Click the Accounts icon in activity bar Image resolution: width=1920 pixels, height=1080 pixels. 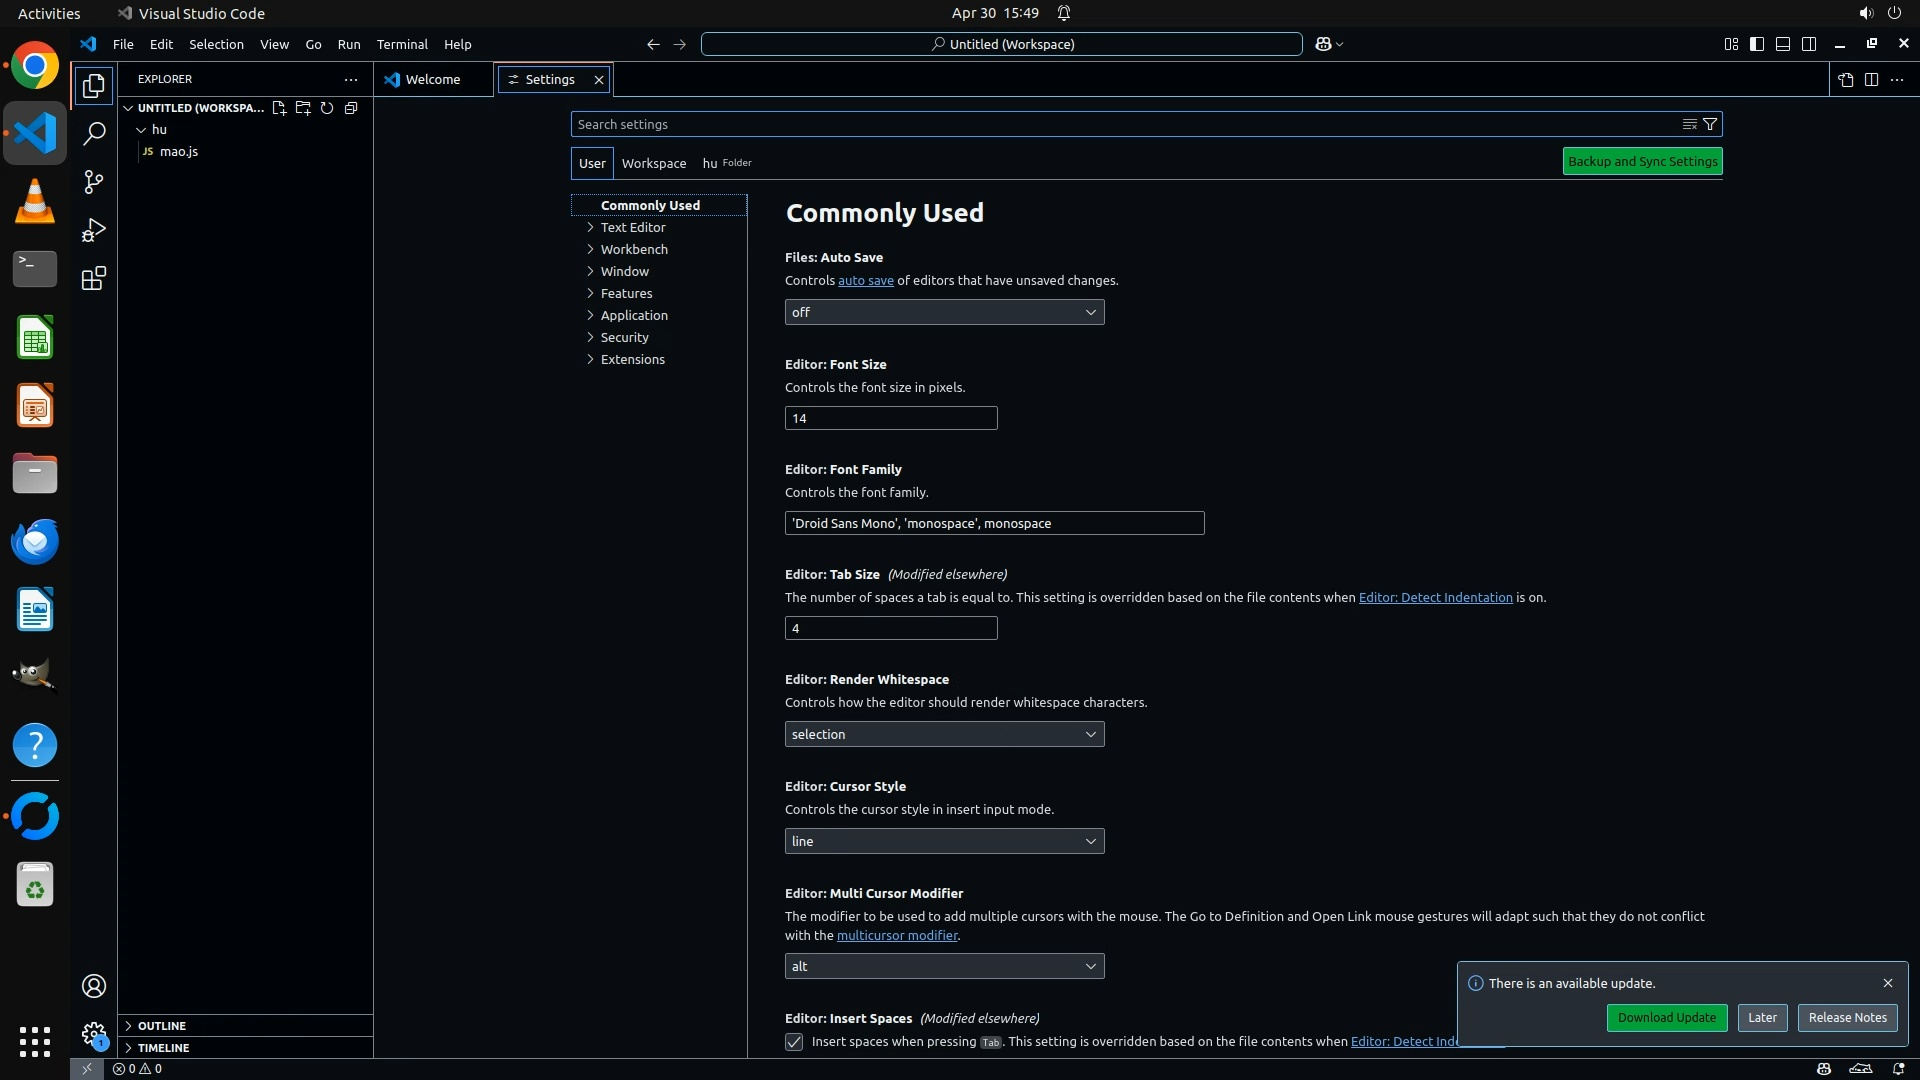coord(93,986)
